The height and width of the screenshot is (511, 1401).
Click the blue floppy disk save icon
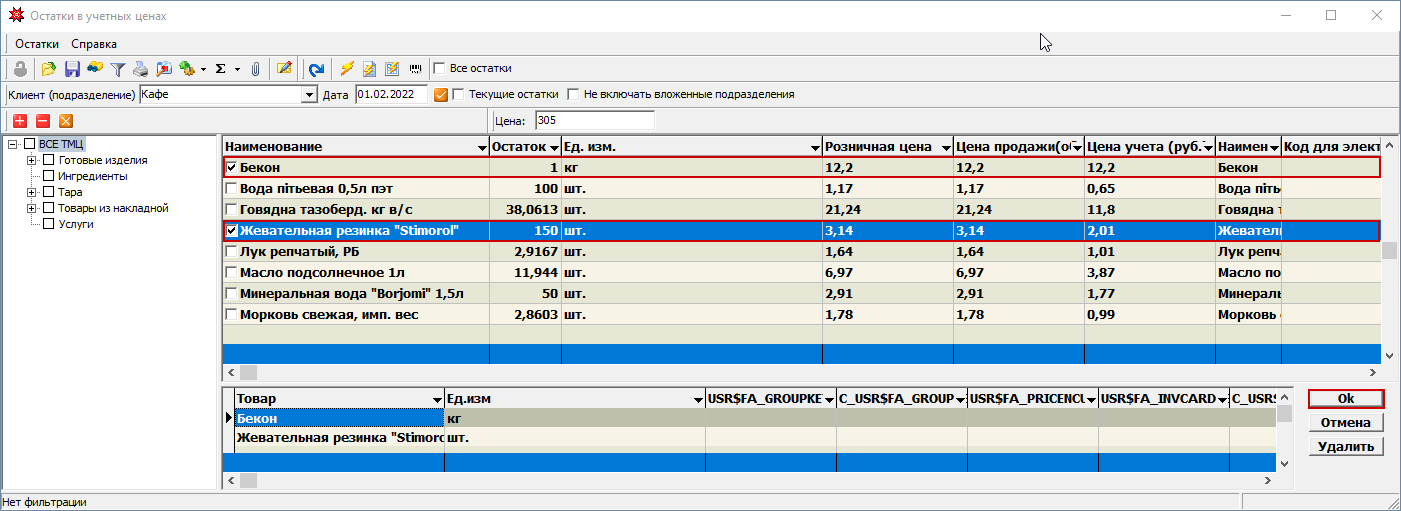click(x=72, y=69)
